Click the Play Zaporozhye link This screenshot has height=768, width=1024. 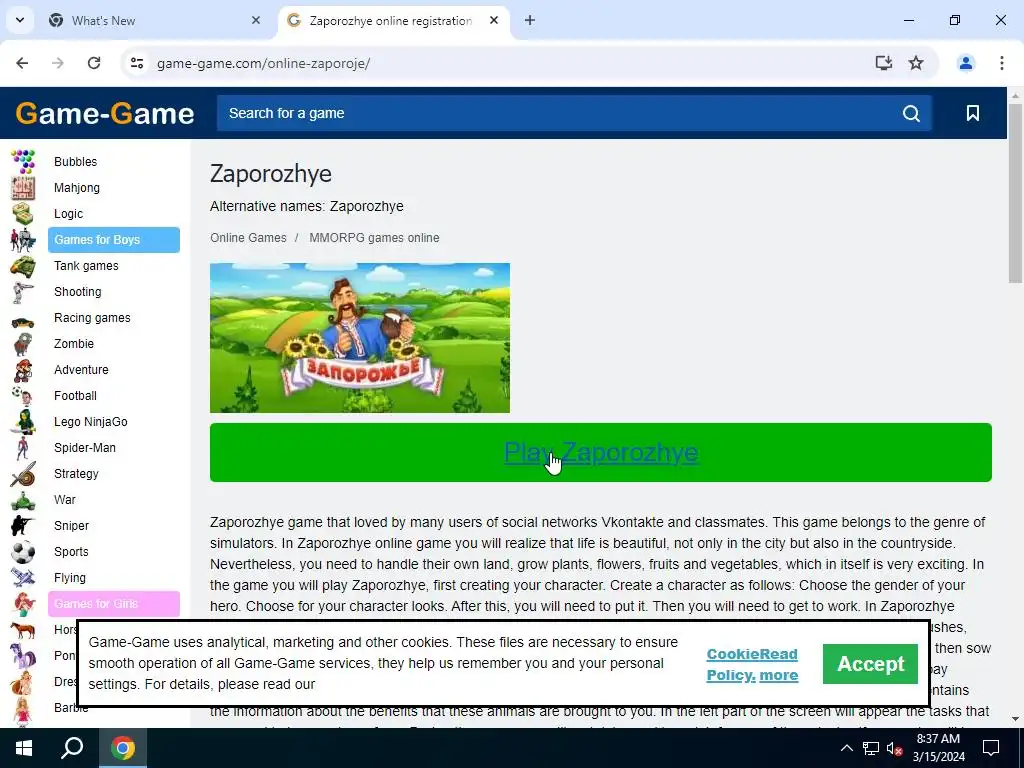(x=601, y=452)
